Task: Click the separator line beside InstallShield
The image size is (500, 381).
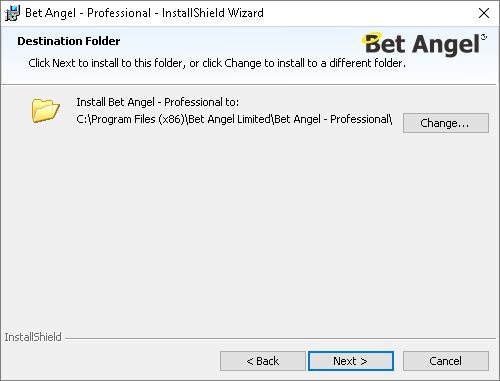Action: coord(280,339)
